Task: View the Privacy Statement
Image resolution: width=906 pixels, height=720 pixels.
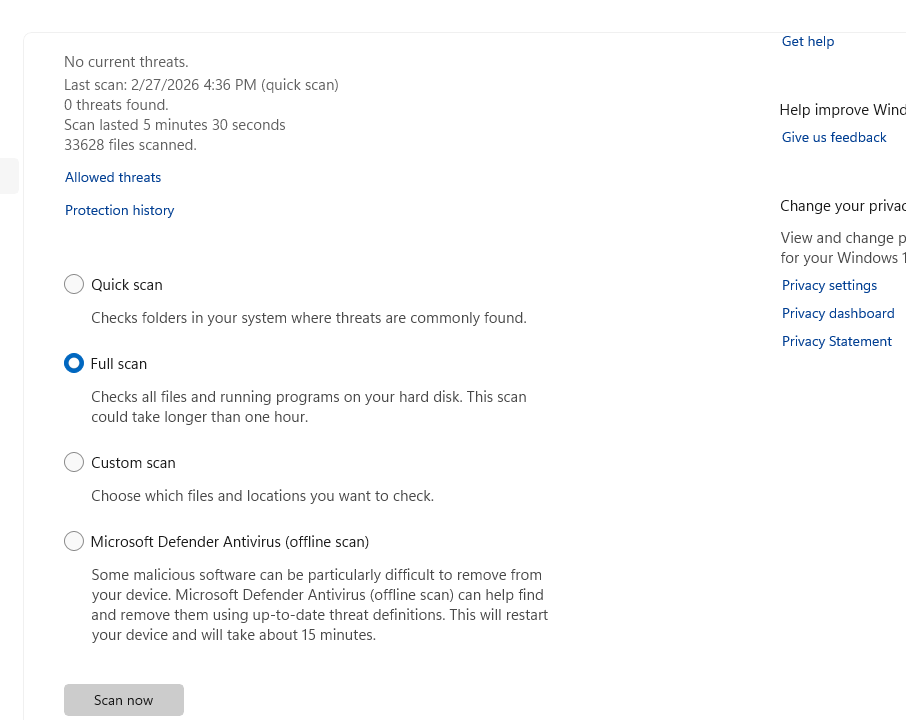Action: pyautogui.click(x=836, y=341)
